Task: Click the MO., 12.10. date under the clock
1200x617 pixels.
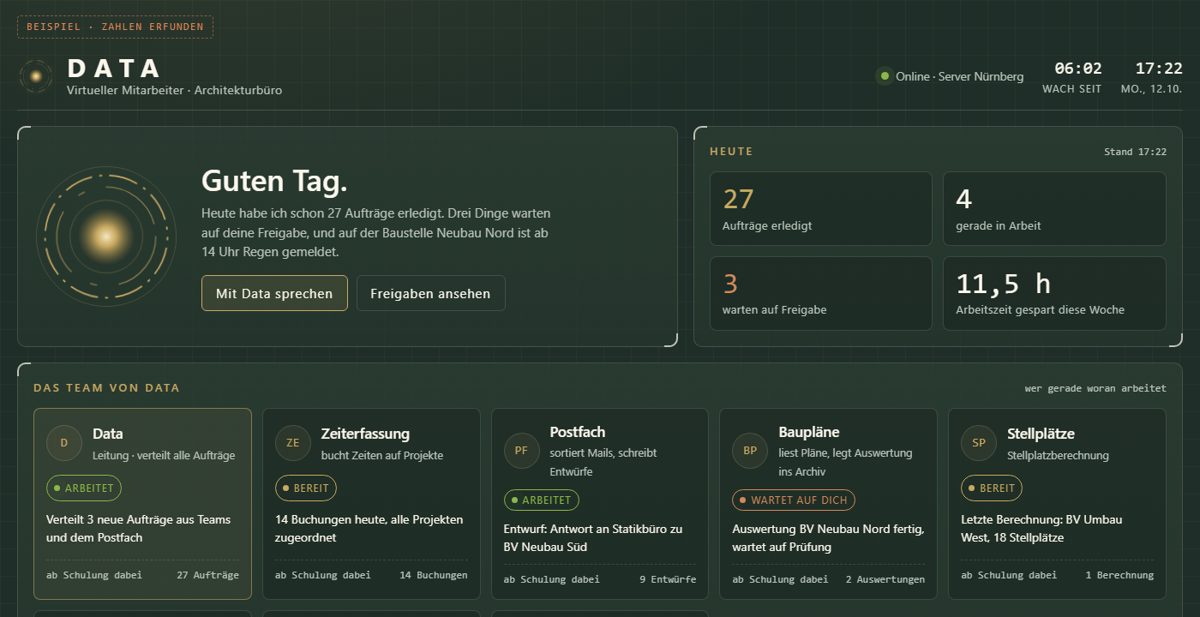Action: pyautogui.click(x=1152, y=89)
